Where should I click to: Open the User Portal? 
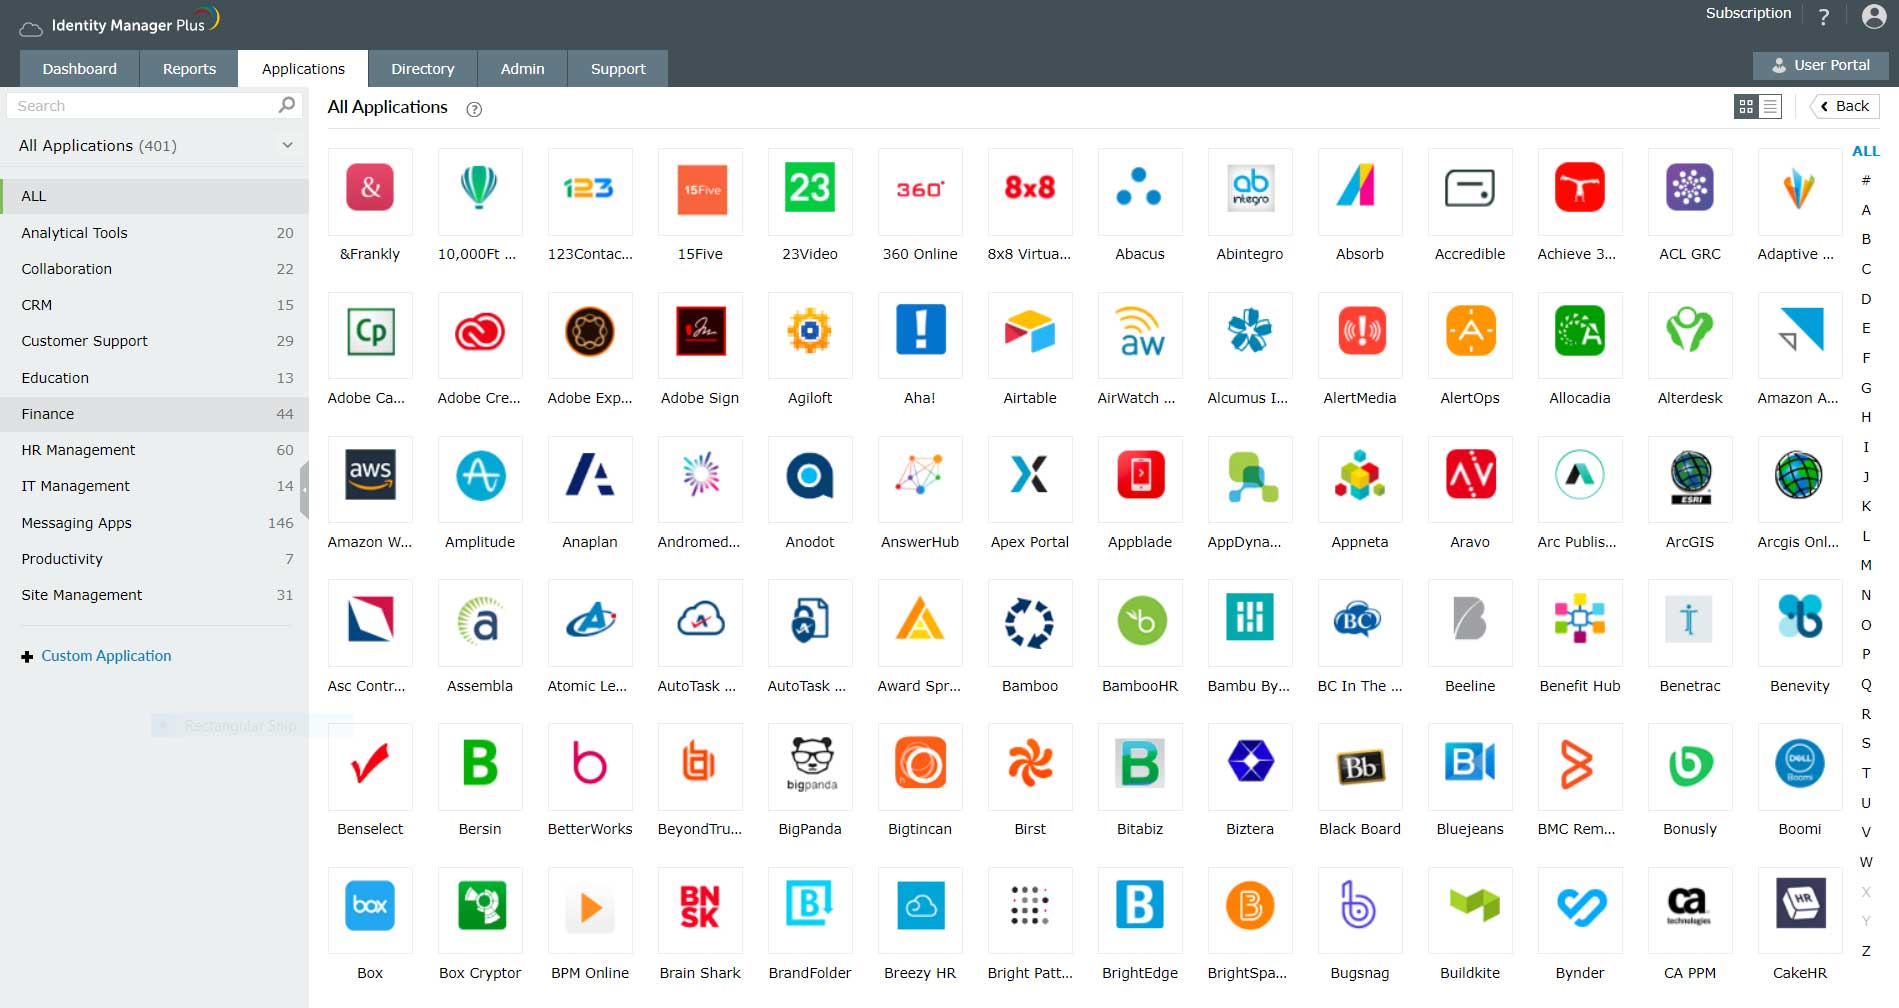1821,65
